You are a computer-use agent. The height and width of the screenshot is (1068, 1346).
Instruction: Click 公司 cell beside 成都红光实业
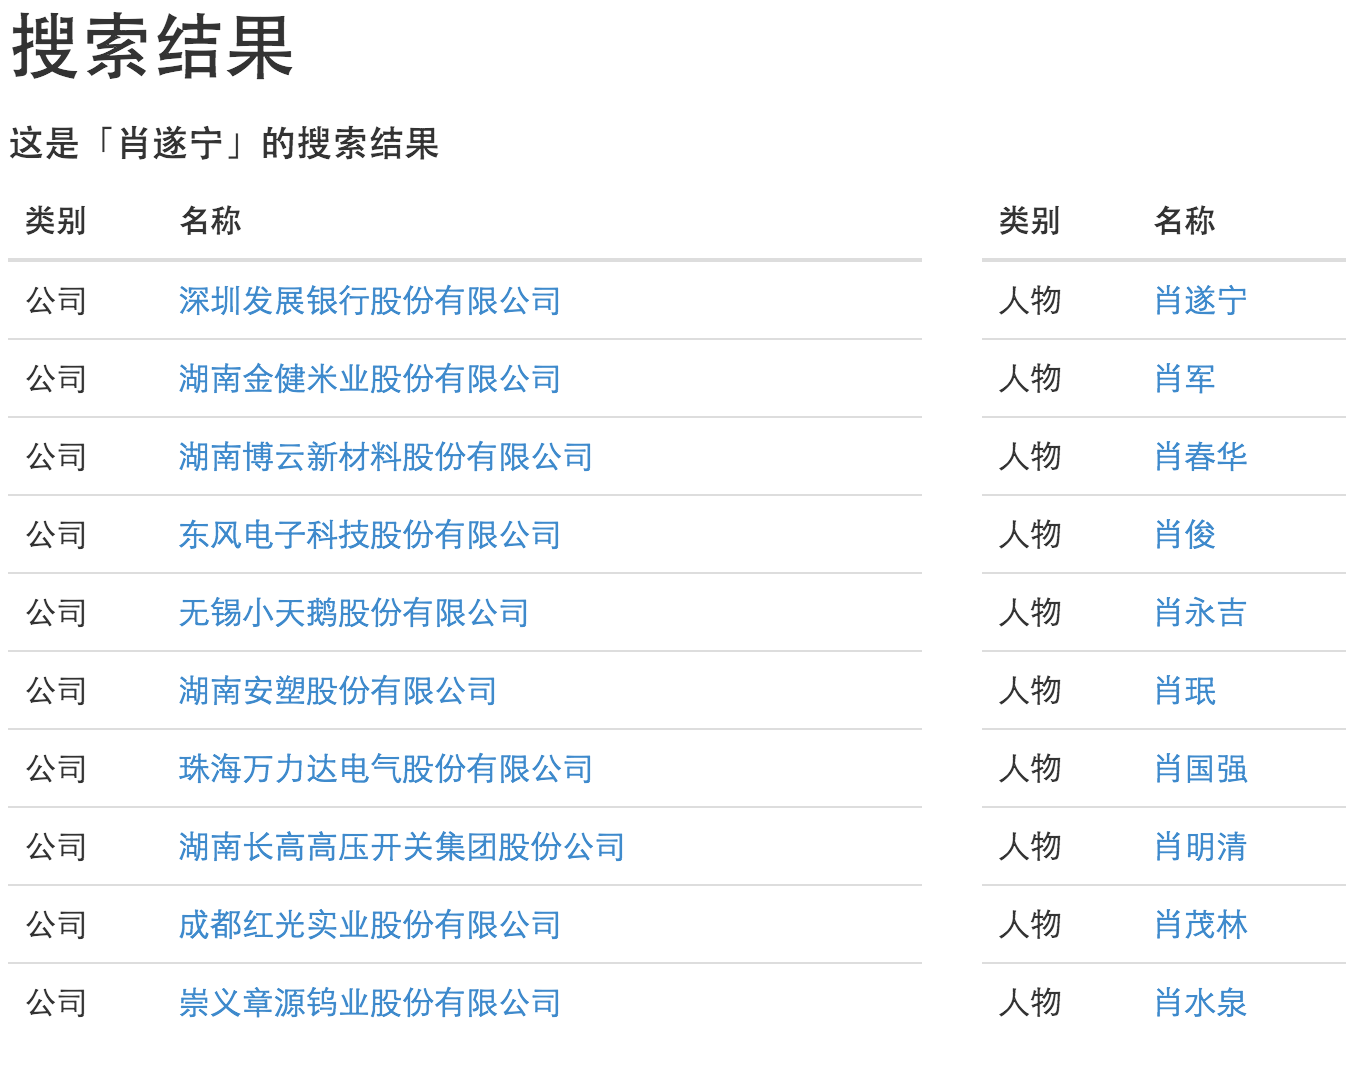(56, 925)
